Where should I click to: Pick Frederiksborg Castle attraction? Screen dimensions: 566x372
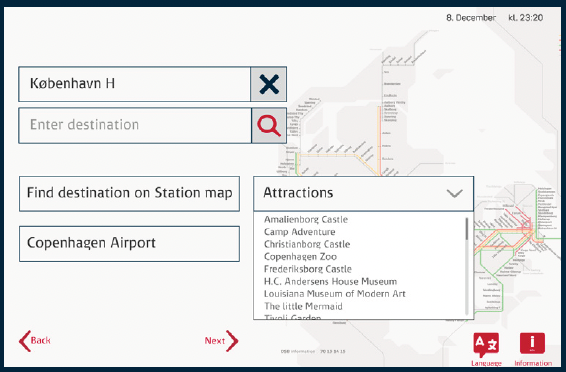coord(308,269)
